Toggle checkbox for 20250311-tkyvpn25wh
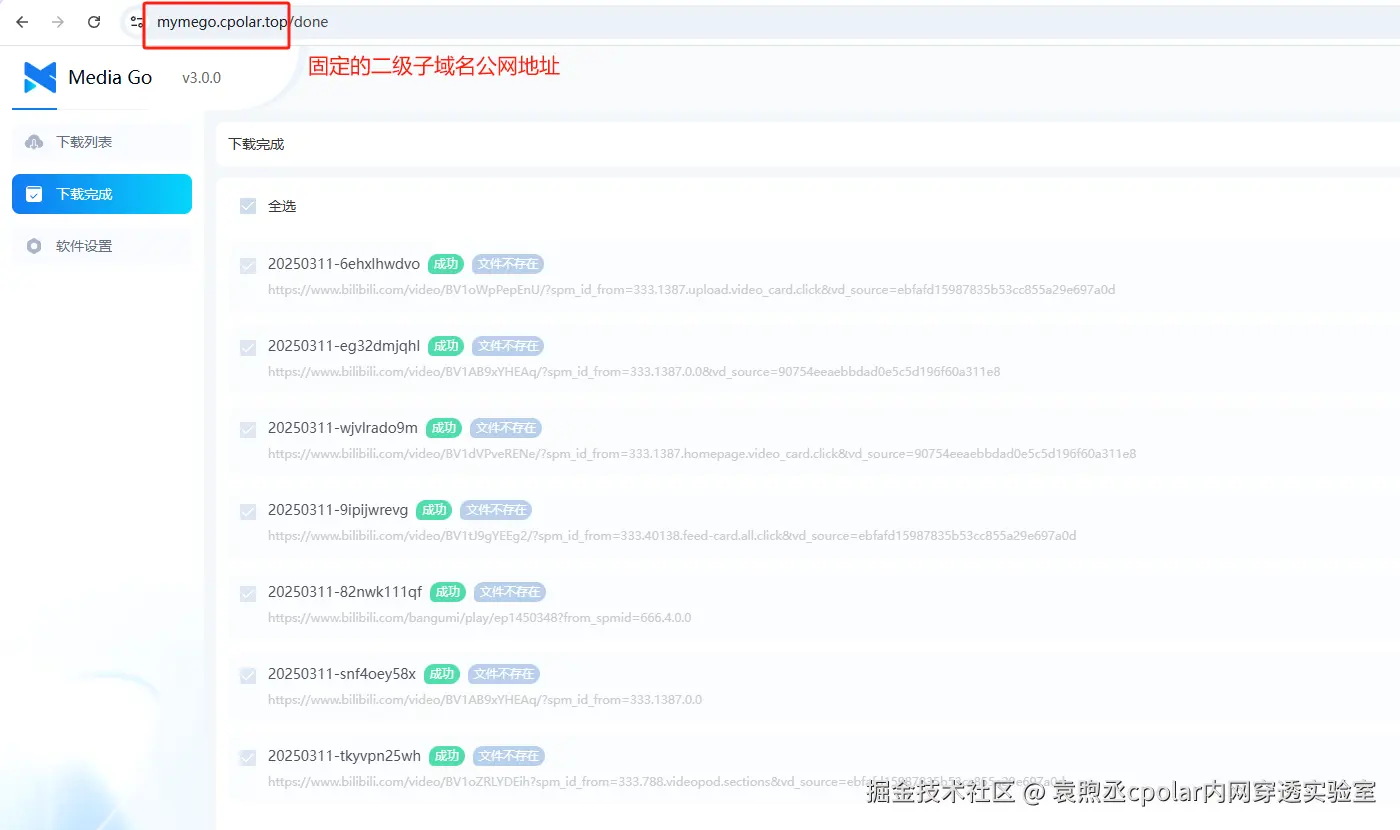This screenshot has width=1400, height=830. pyautogui.click(x=248, y=758)
